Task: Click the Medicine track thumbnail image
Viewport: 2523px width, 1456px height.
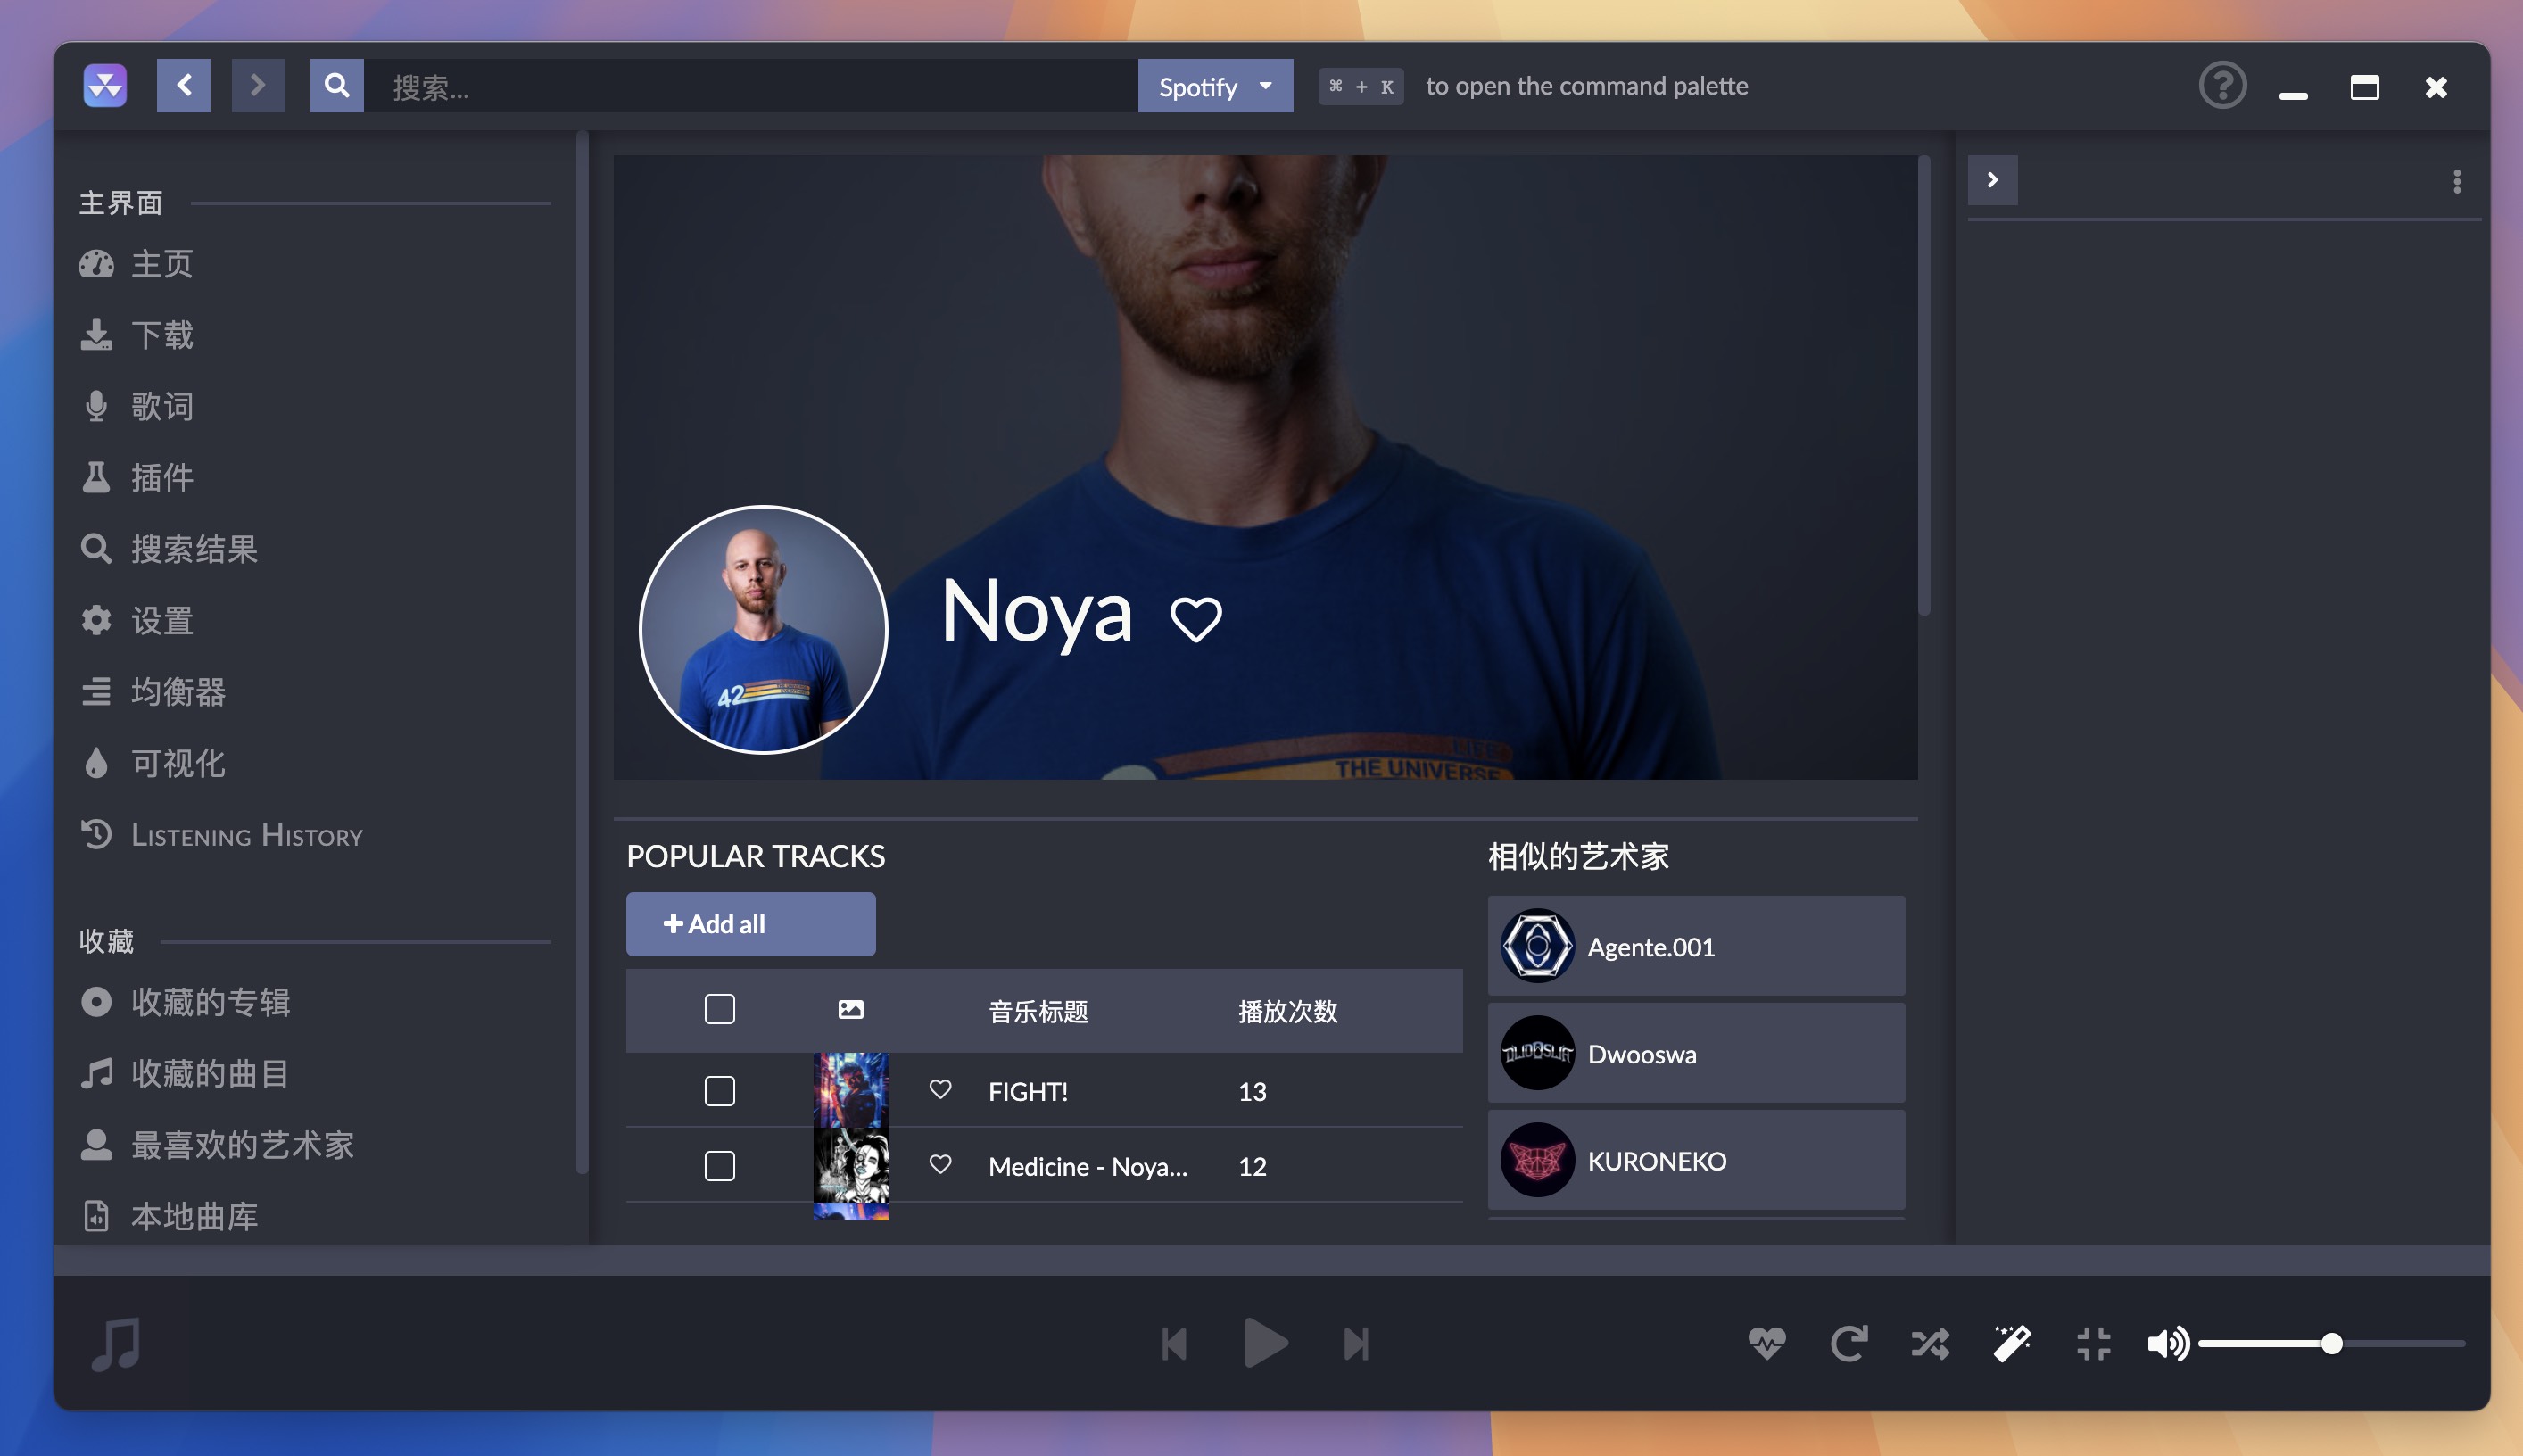Action: click(x=849, y=1165)
